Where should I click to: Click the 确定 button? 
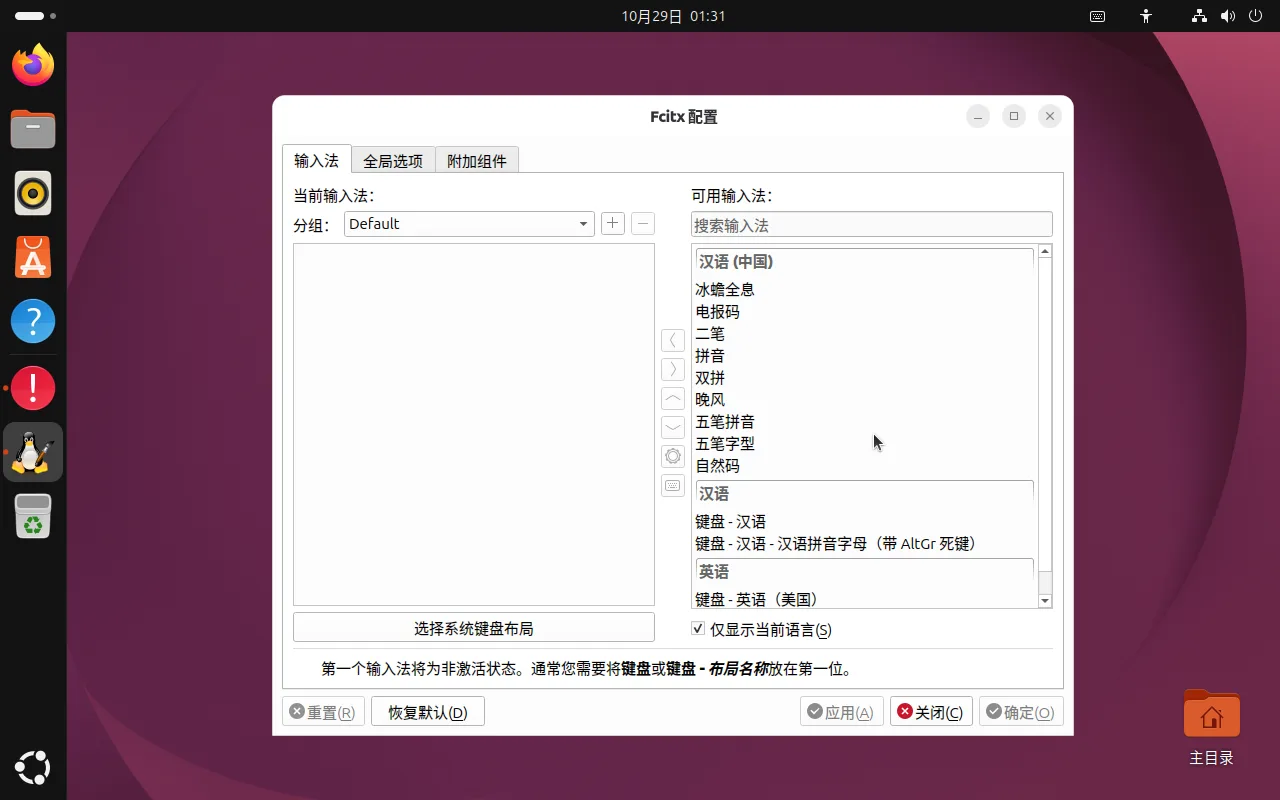coord(1021,712)
